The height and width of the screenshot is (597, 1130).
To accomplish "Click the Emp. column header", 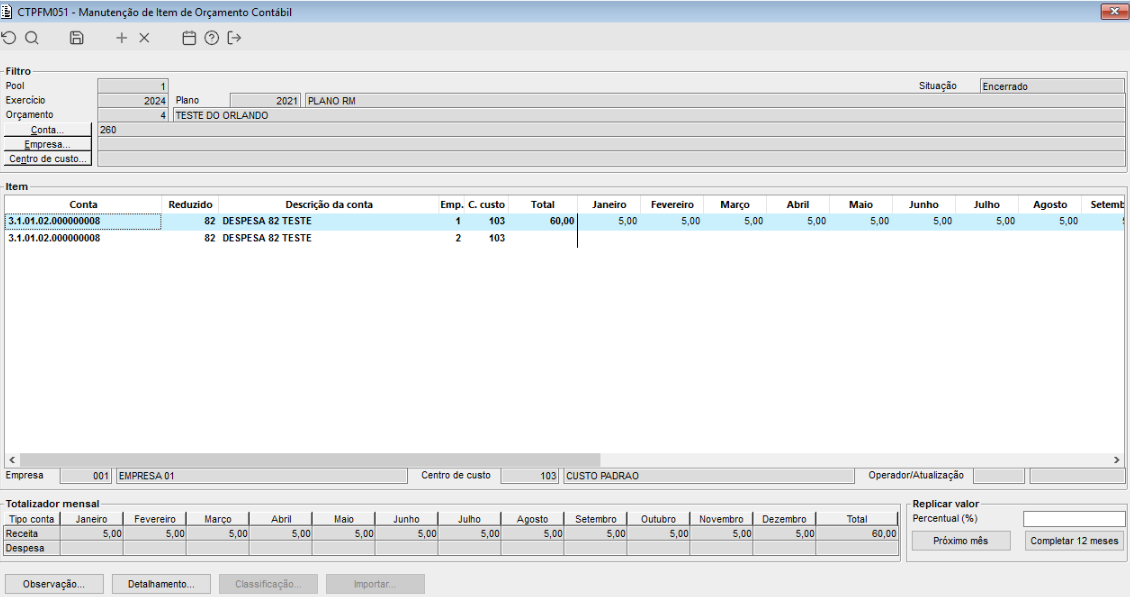I will (x=452, y=205).
